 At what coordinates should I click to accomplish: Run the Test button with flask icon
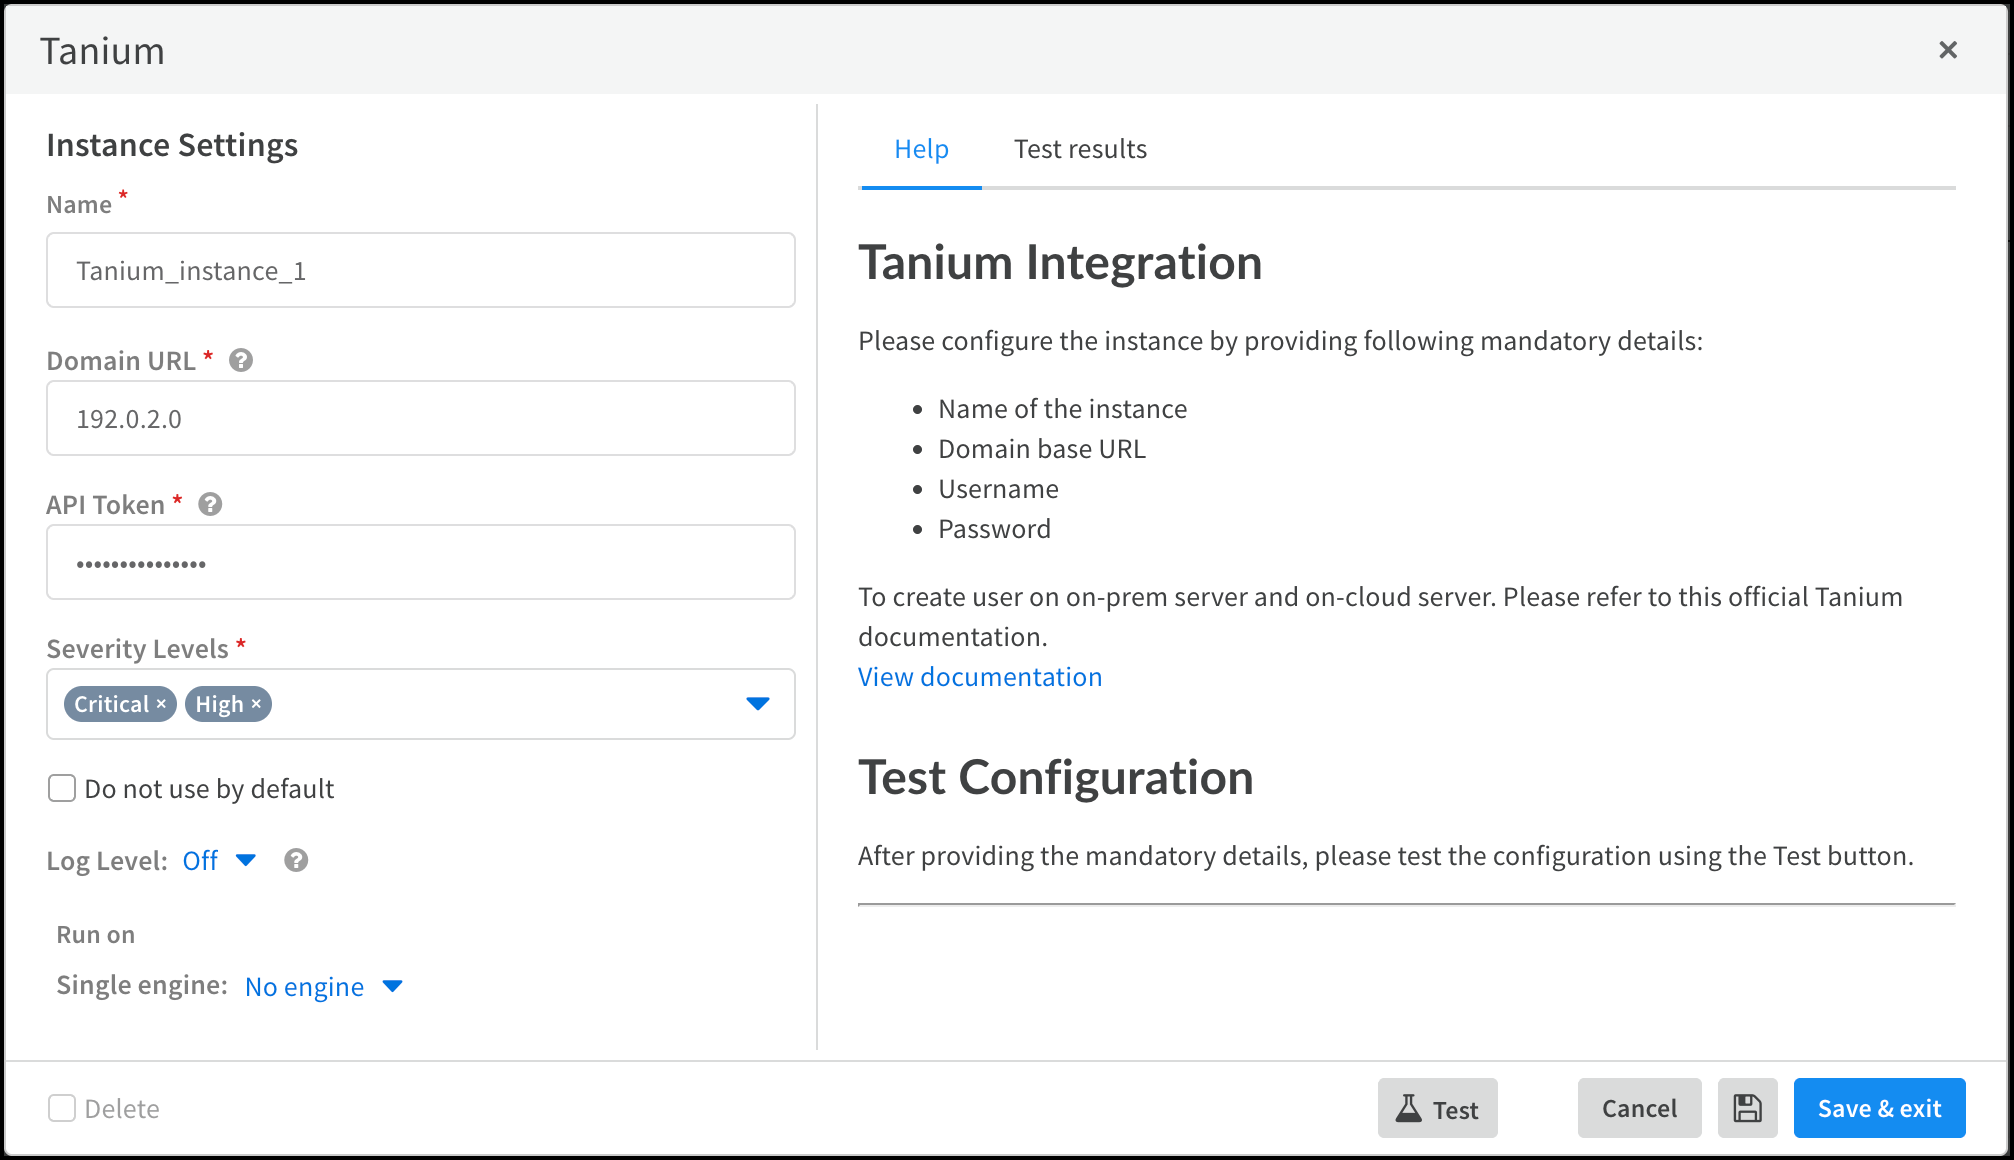click(1437, 1108)
